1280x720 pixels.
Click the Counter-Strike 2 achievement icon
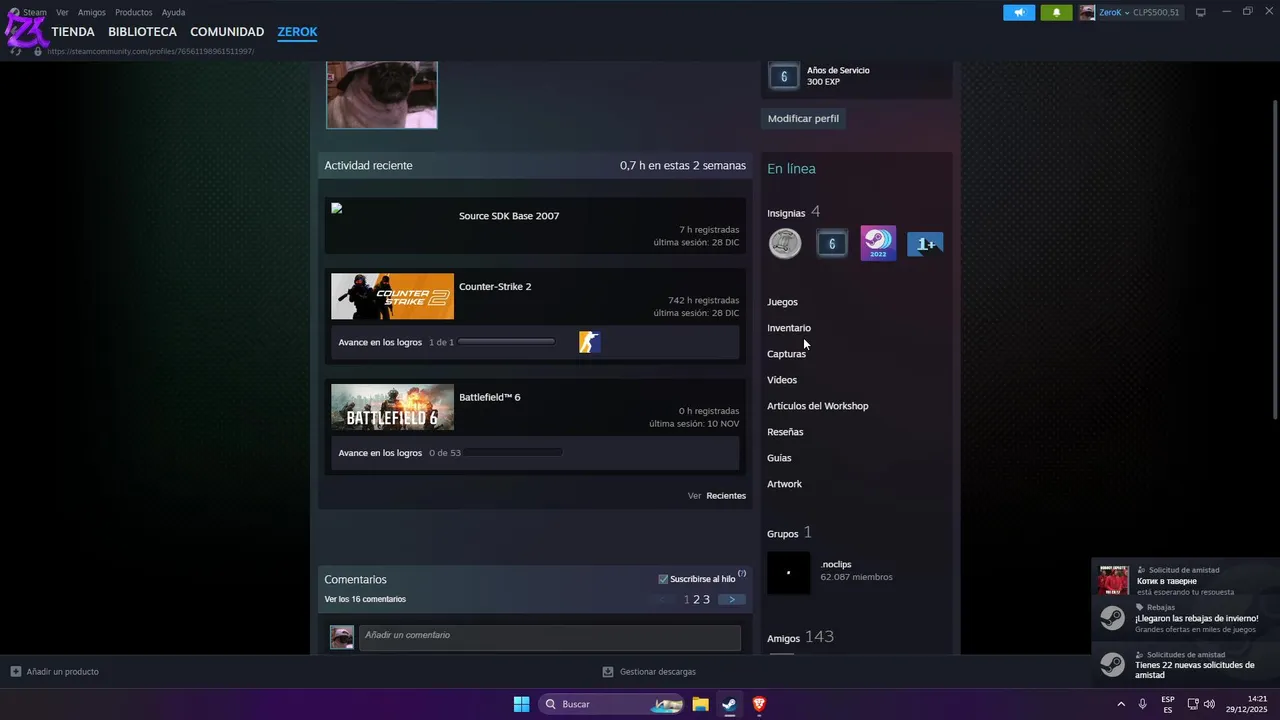pos(590,342)
